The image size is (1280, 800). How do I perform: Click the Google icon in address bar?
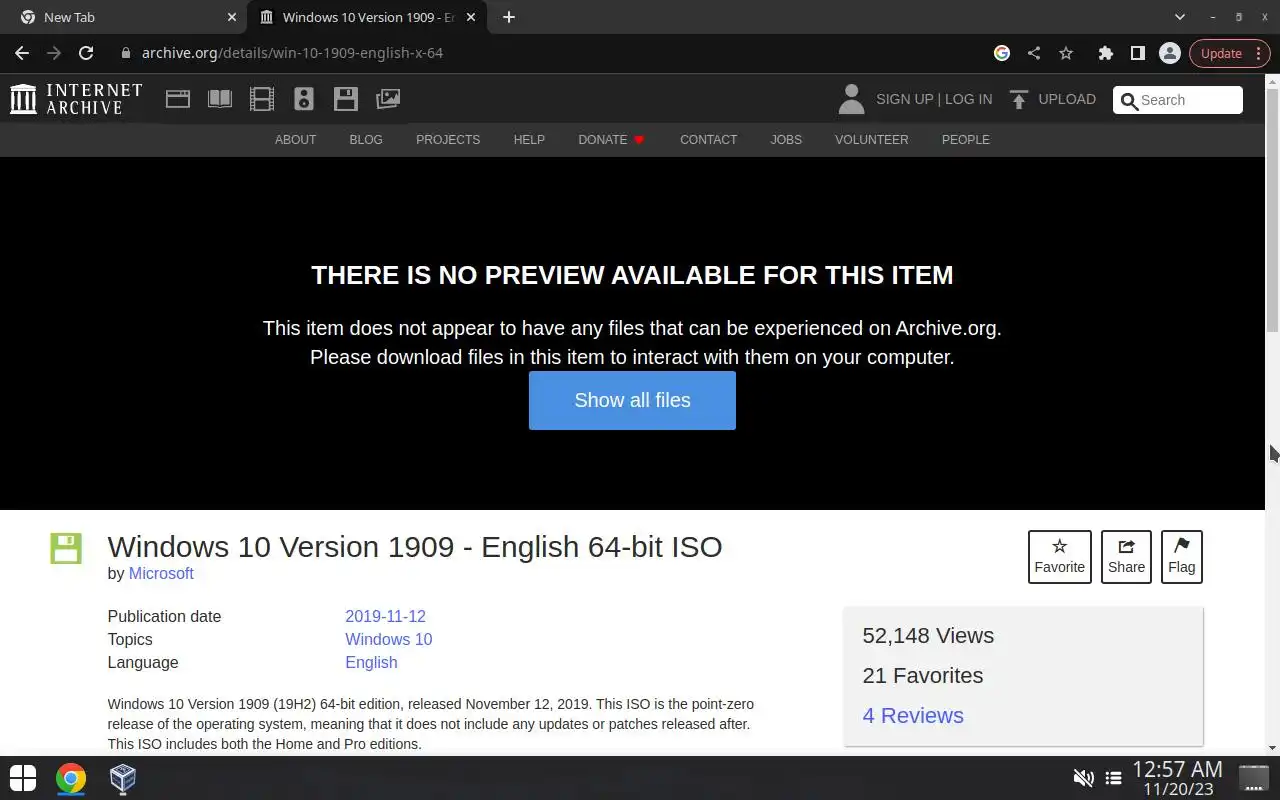(1002, 53)
